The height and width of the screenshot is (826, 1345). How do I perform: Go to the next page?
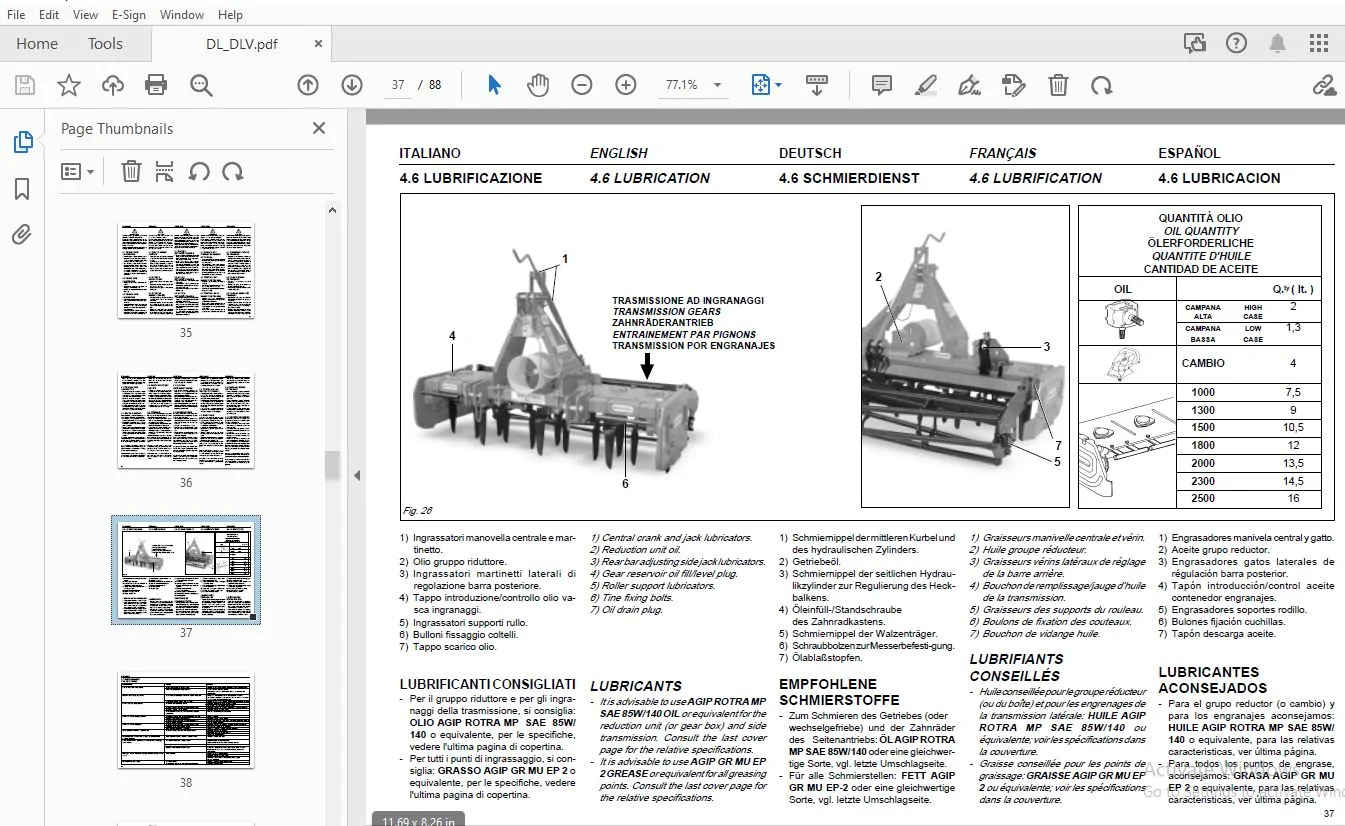pos(351,85)
